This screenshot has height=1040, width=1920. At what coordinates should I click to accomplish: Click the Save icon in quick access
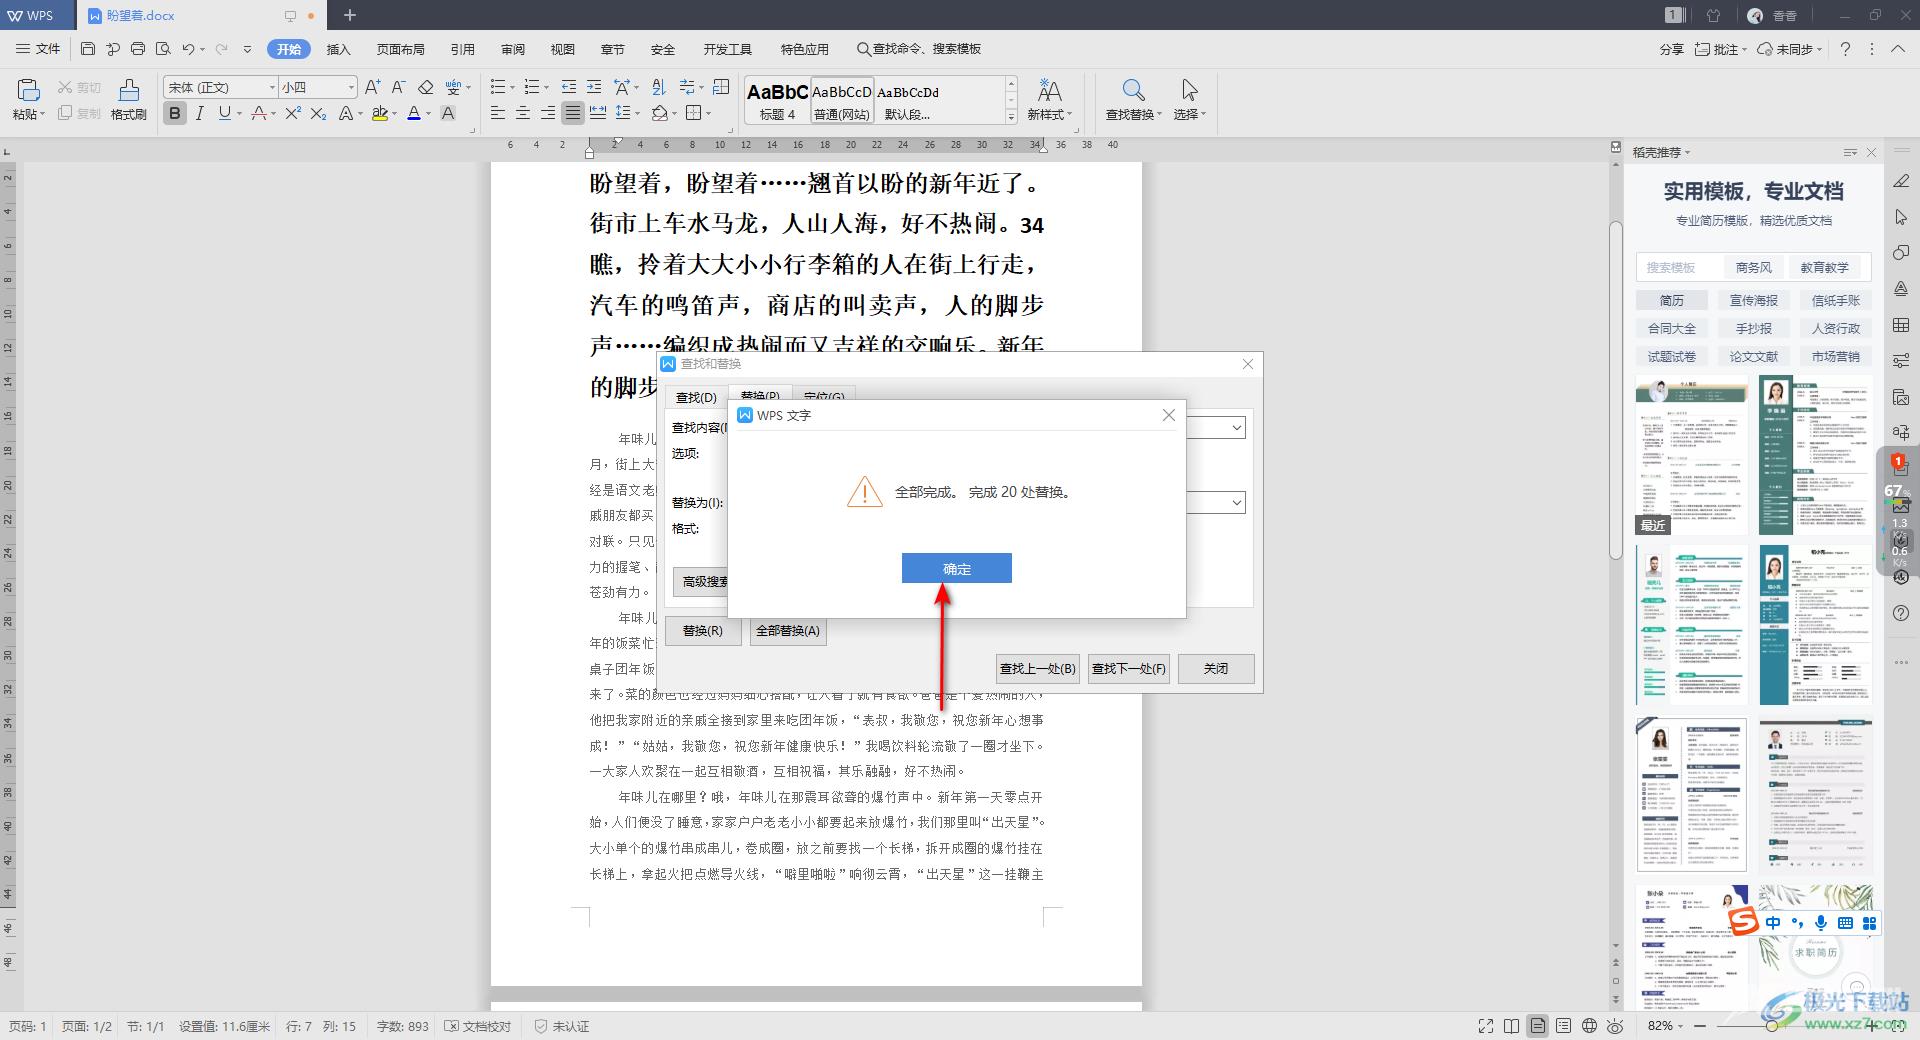coord(88,48)
